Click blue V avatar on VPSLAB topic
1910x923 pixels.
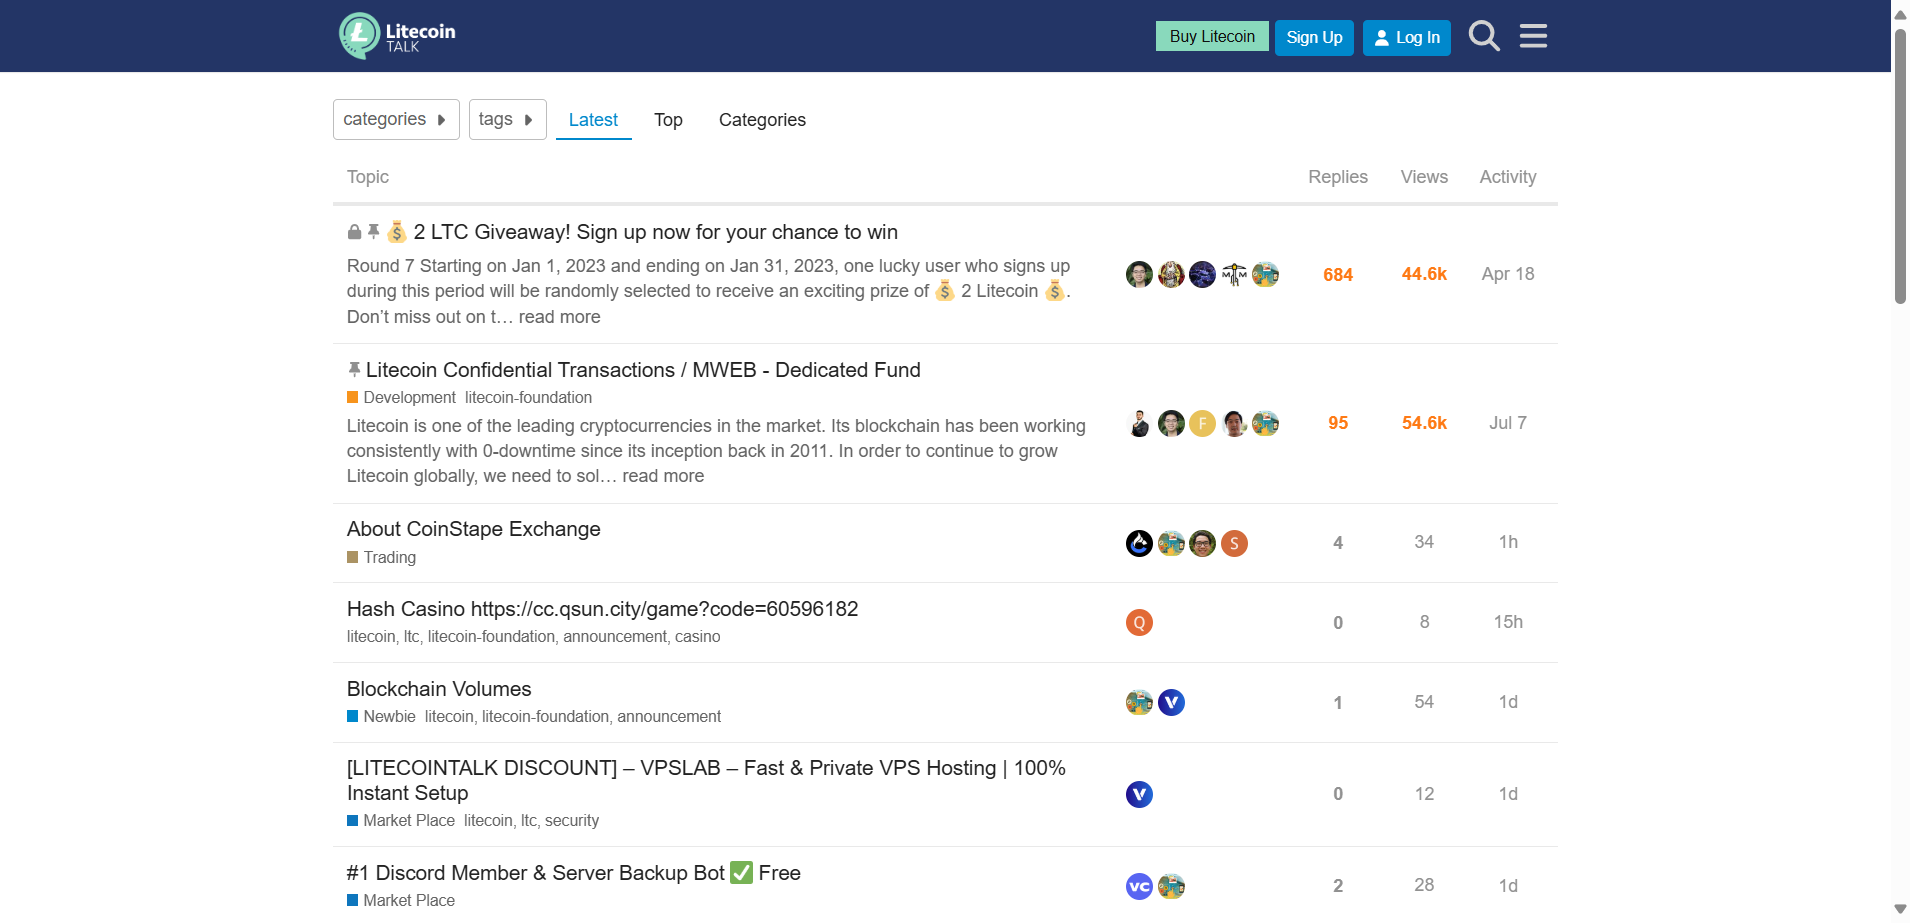[x=1139, y=795]
